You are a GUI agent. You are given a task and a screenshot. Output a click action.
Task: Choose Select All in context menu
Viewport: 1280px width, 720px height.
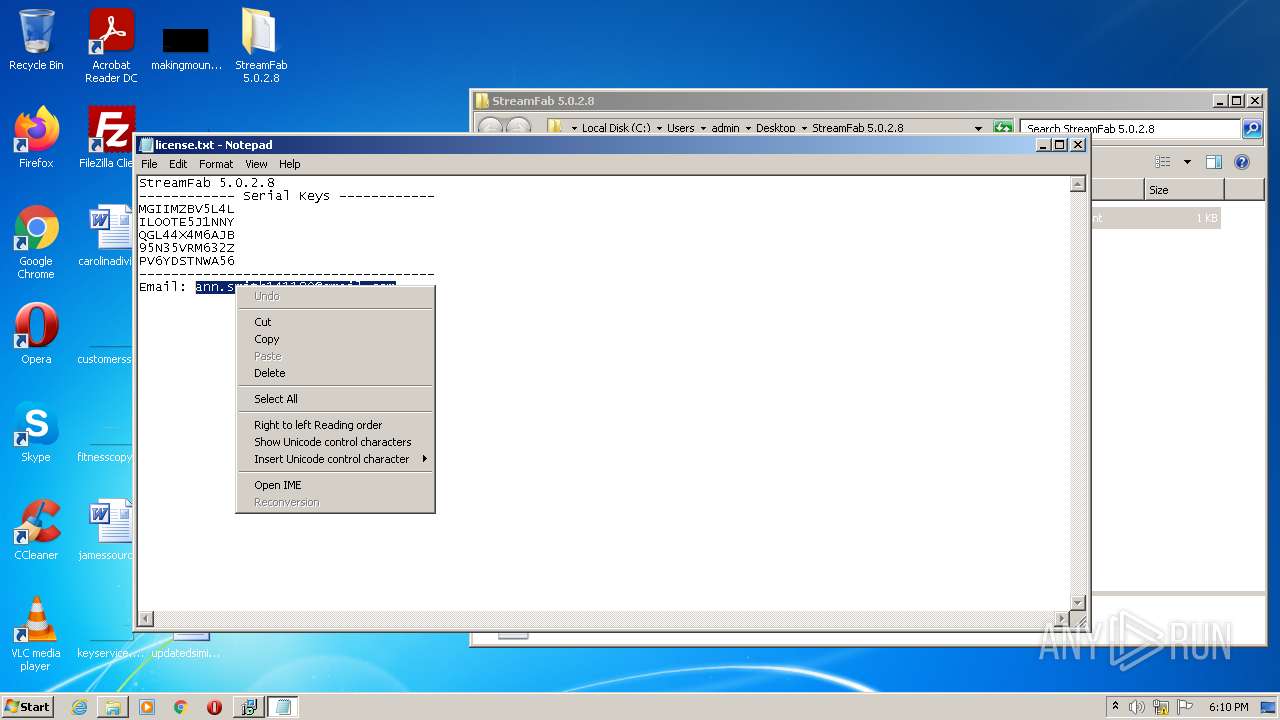coord(335,399)
